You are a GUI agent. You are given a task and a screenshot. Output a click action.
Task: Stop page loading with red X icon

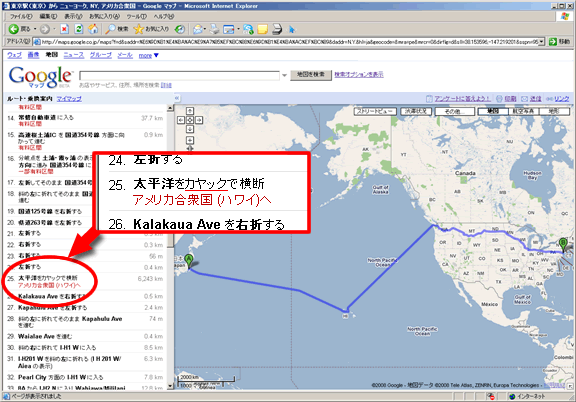tap(65, 29)
